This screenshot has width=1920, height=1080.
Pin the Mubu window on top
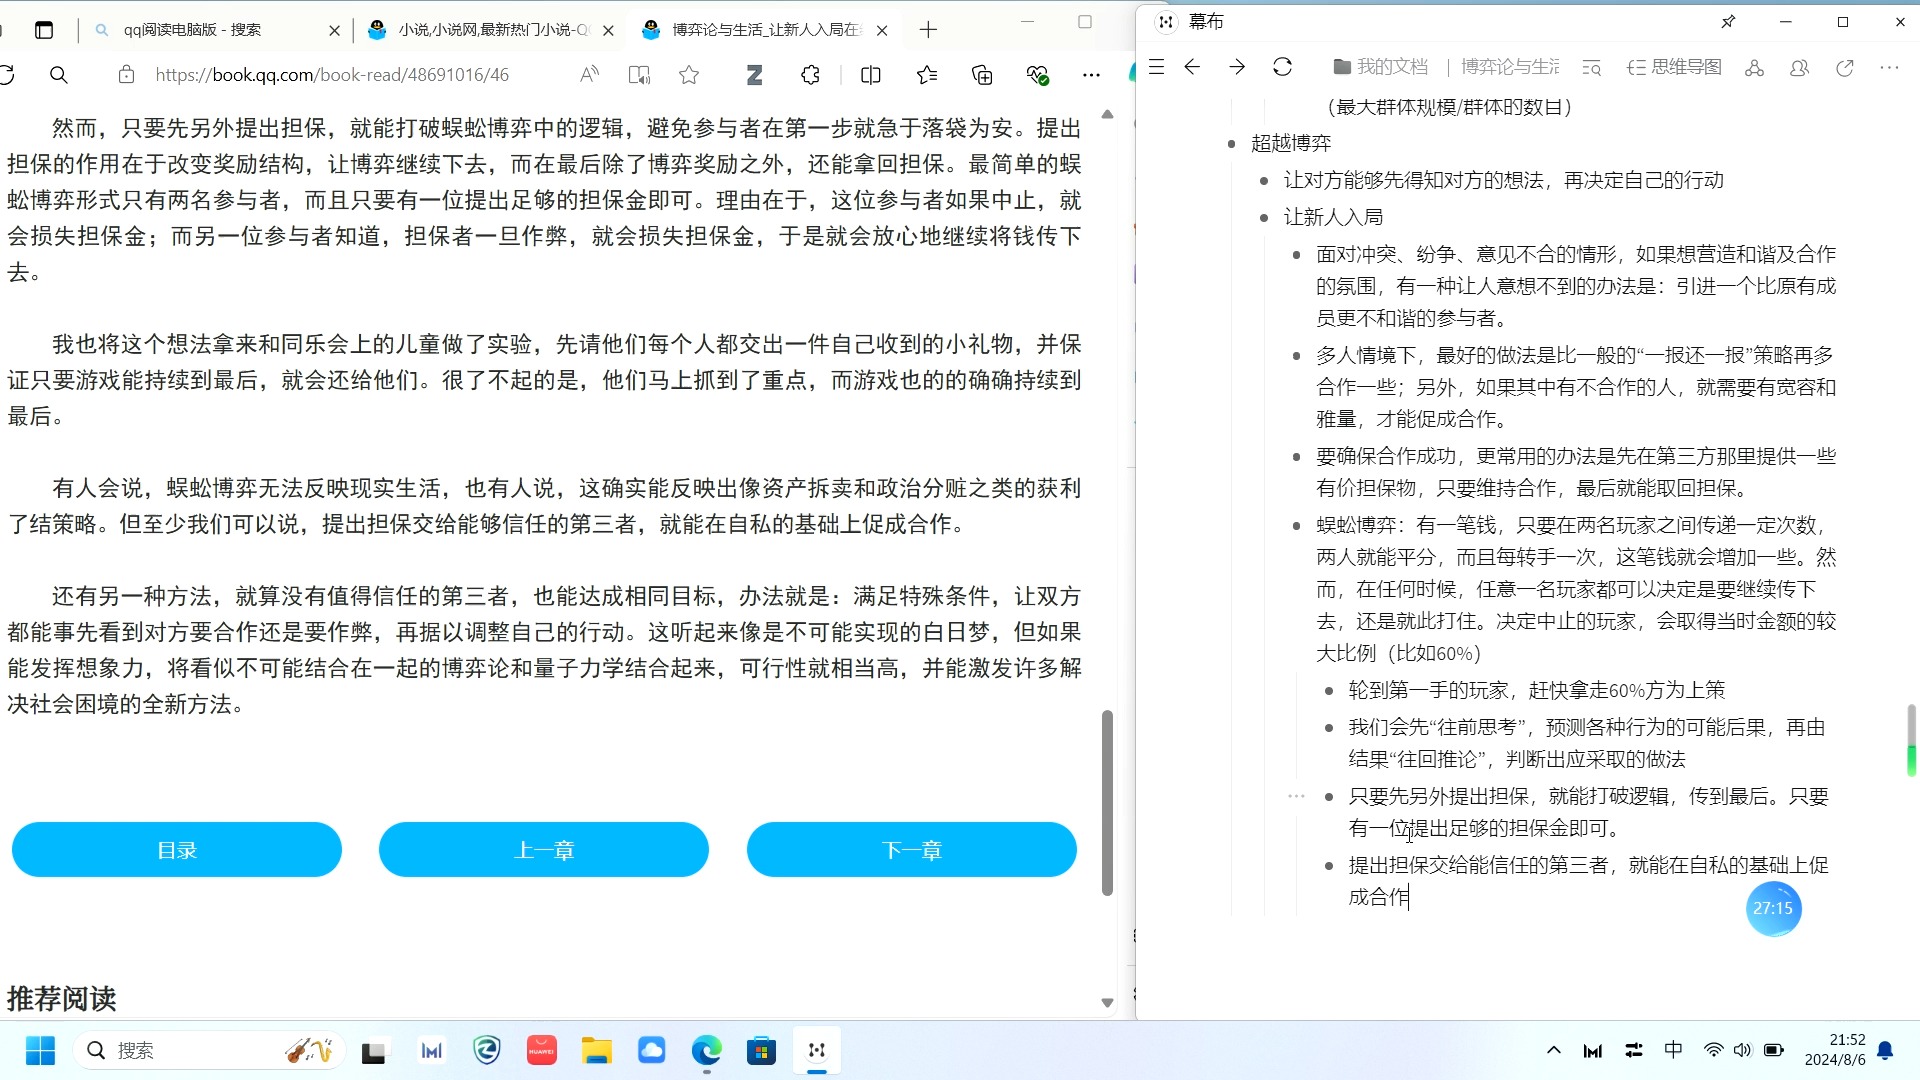pyautogui.click(x=1728, y=22)
